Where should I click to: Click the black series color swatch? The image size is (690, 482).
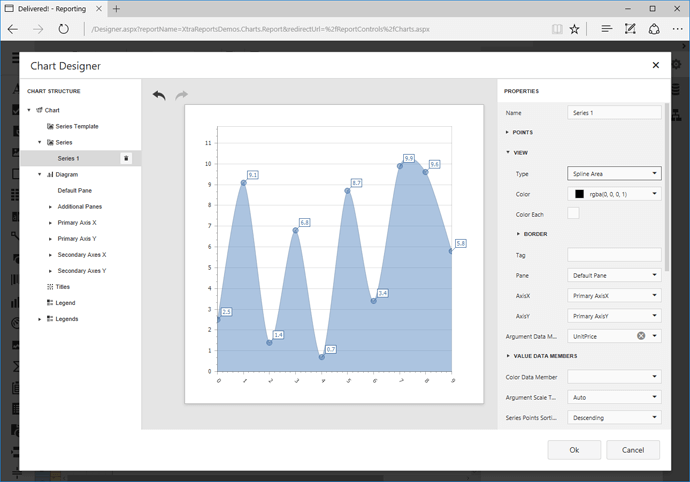point(579,194)
